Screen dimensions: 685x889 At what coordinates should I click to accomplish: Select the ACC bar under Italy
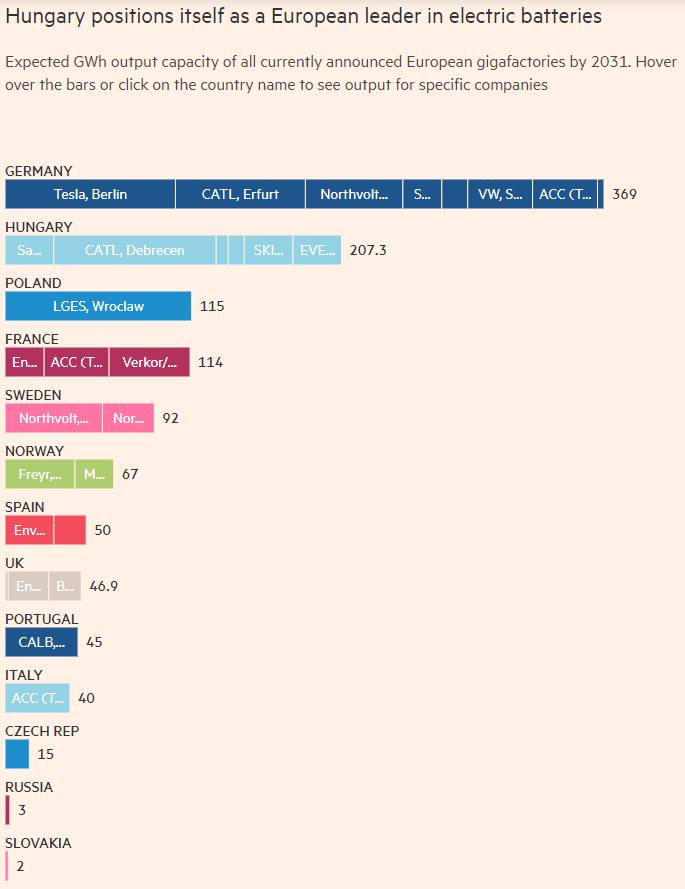[37, 698]
